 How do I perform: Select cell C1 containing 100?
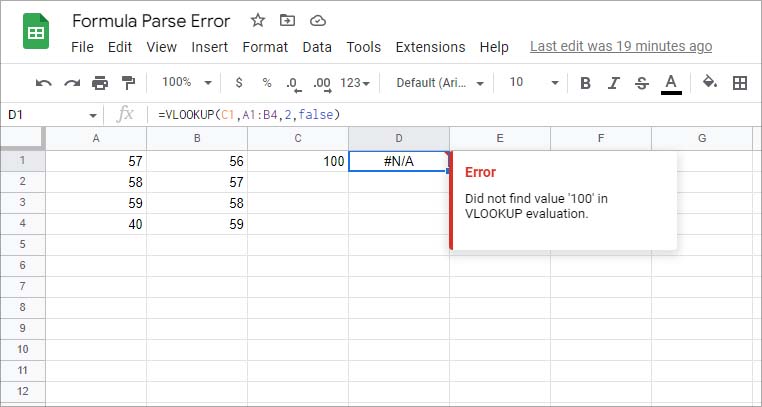pos(298,161)
